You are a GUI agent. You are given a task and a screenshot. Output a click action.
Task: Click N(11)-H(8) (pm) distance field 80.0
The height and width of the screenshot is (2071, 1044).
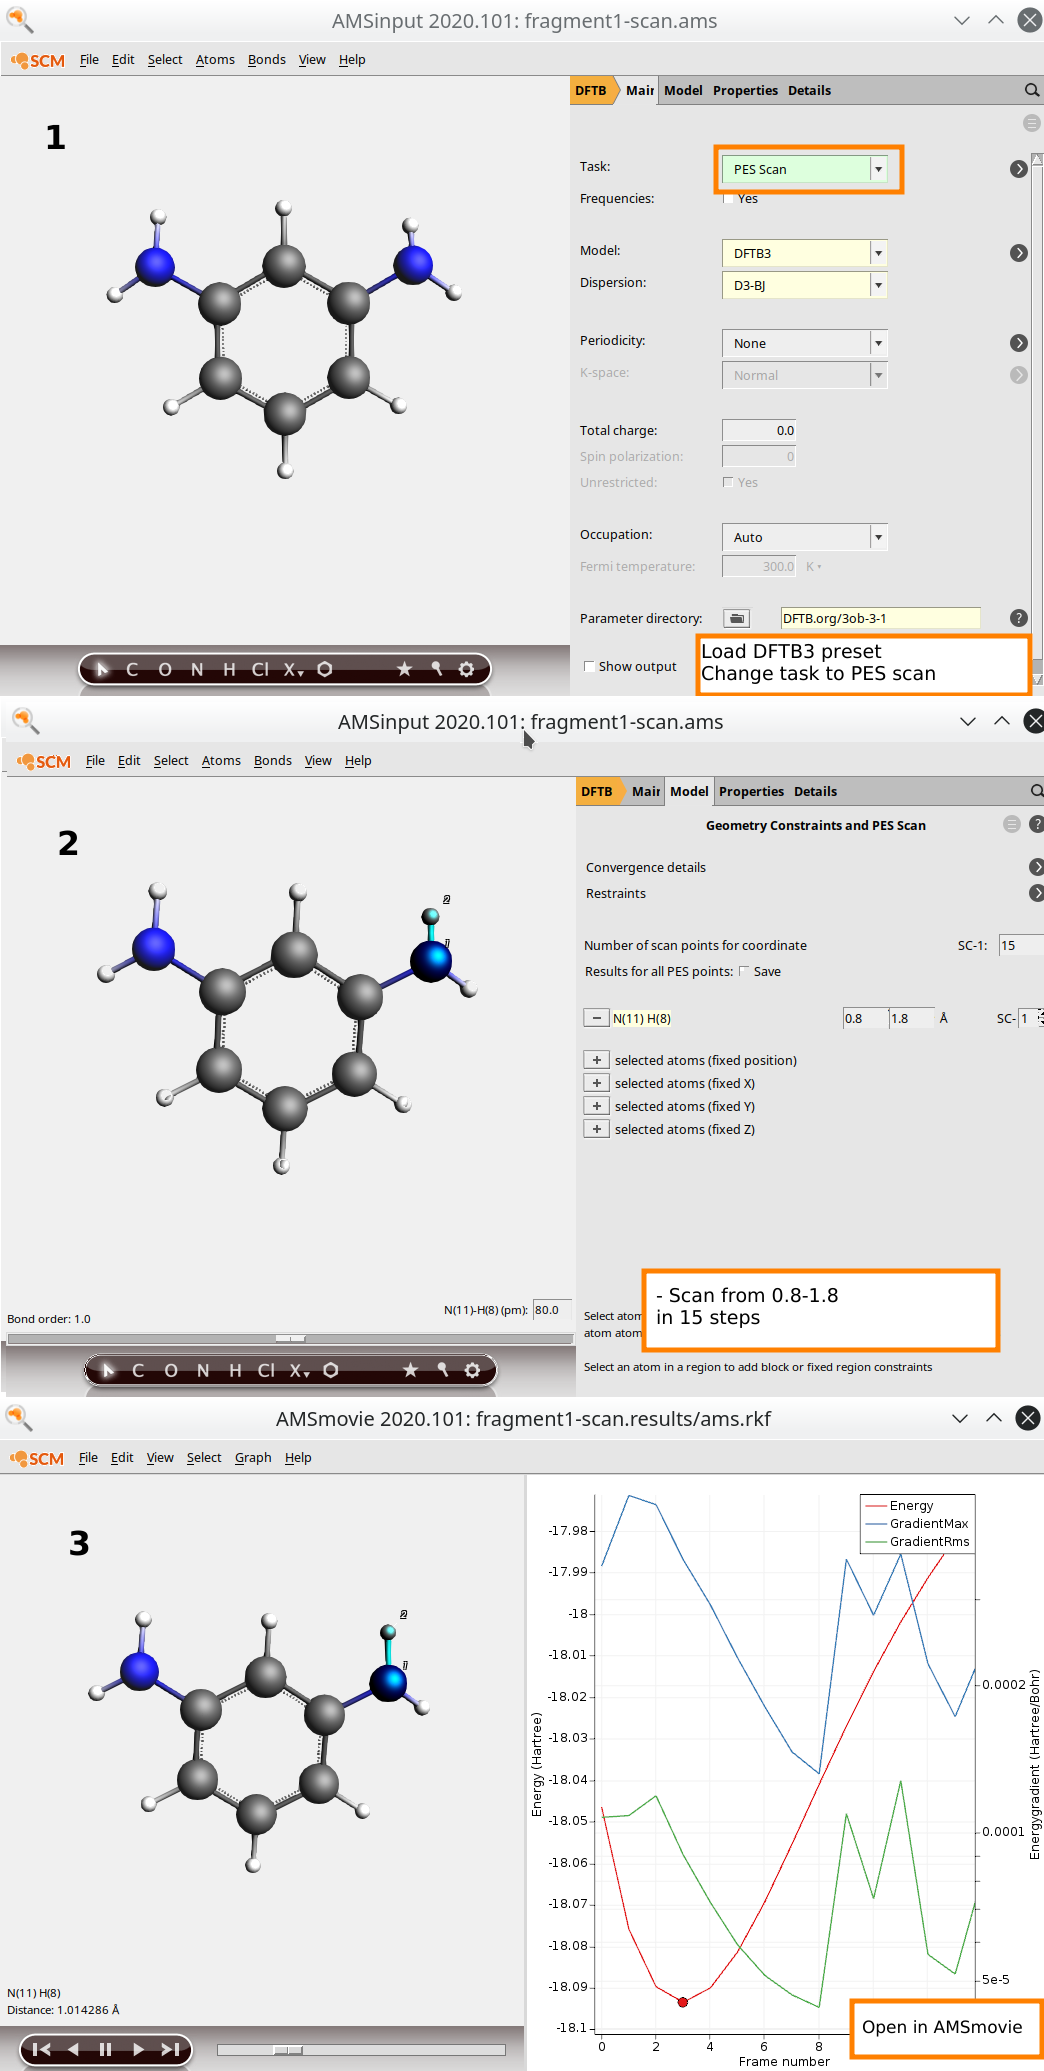pyautogui.click(x=552, y=1309)
